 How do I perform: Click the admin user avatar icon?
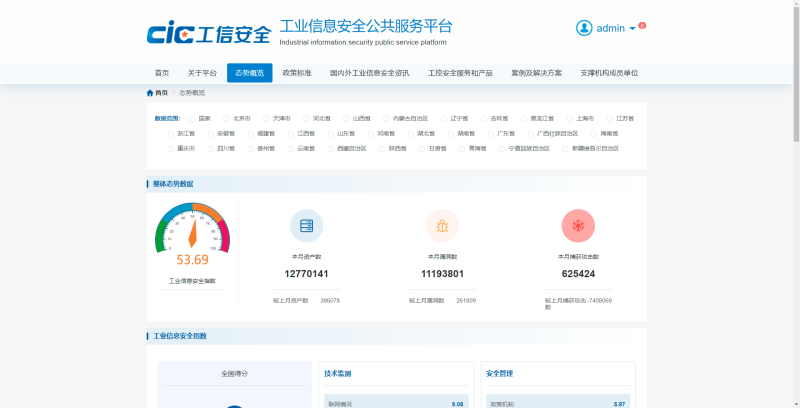click(584, 28)
